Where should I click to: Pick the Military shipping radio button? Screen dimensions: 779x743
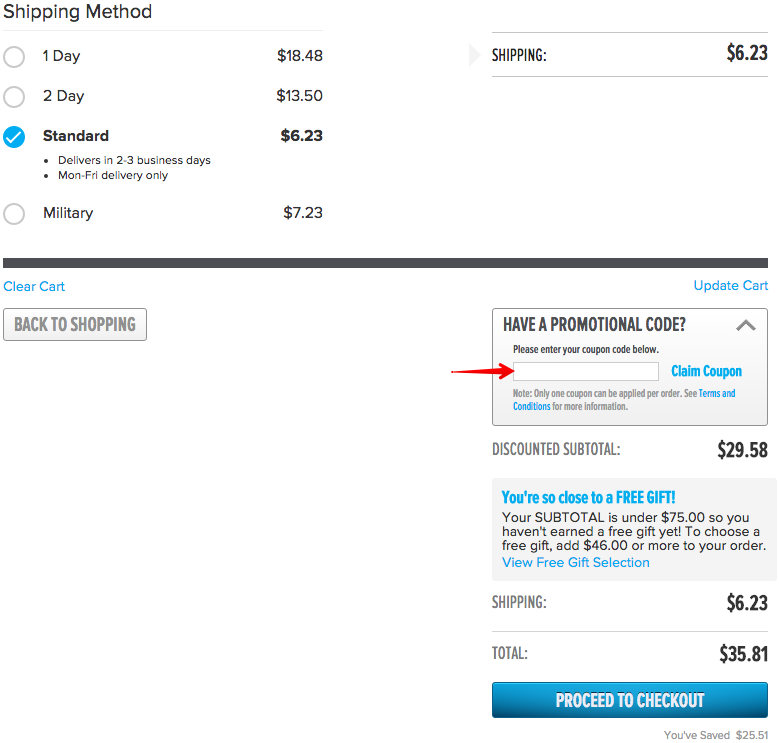click(14, 214)
